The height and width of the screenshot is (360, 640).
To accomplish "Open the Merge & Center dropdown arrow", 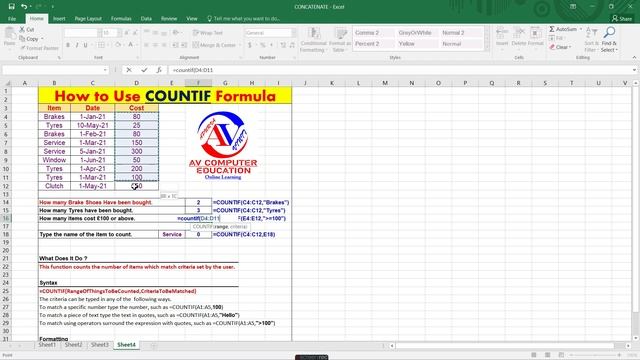I will pyautogui.click(x=239, y=45).
